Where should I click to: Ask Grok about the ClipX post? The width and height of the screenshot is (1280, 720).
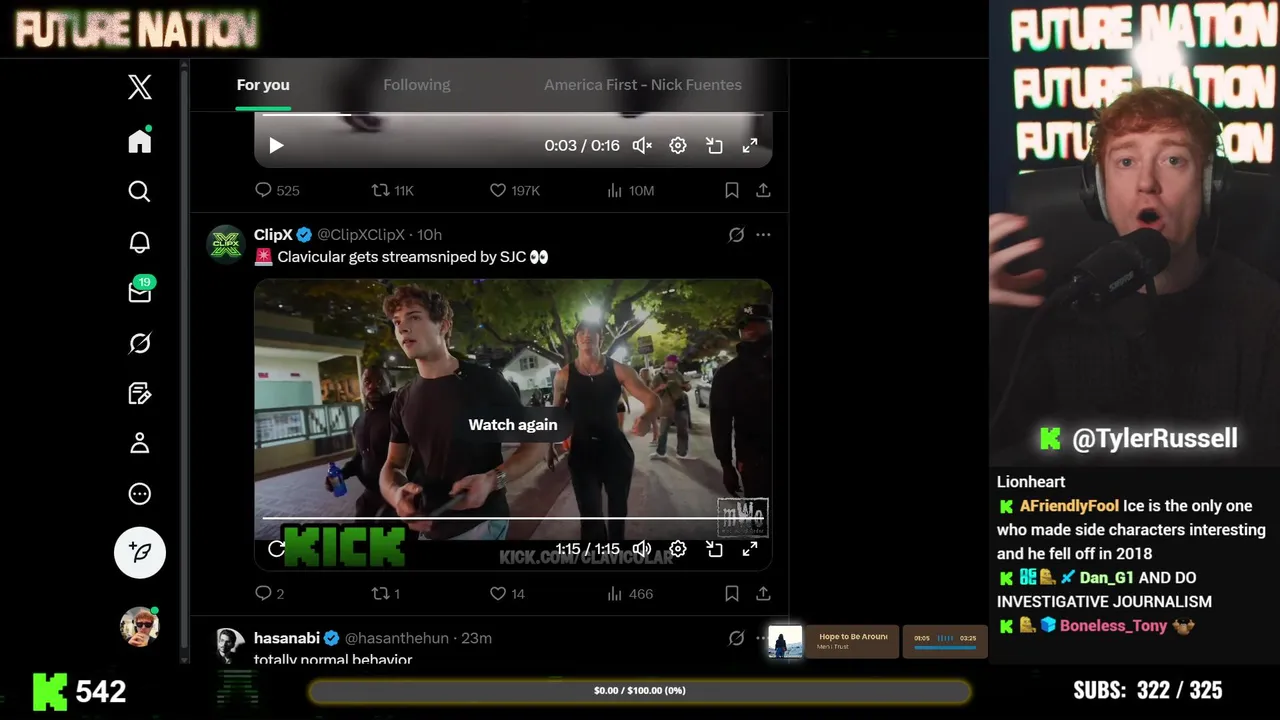coord(736,235)
